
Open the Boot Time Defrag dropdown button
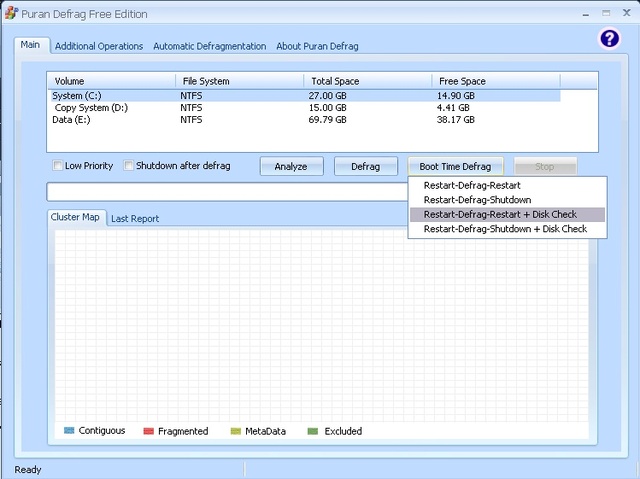point(455,166)
